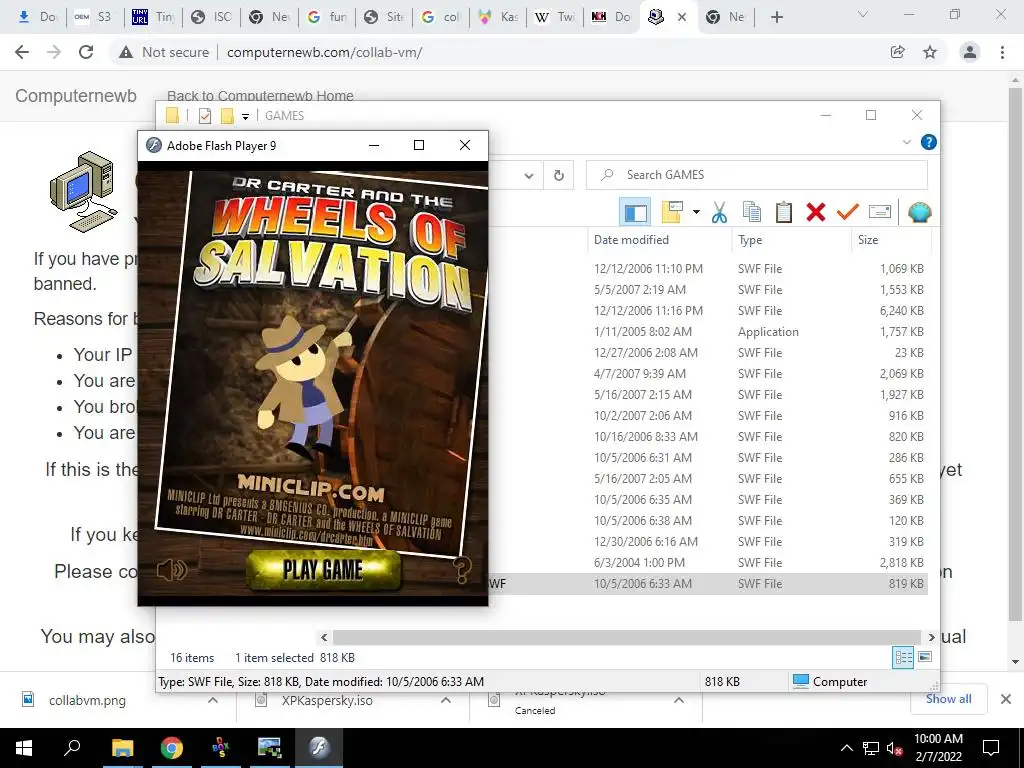1024x768 pixels.
Task: Mute sound with the speaker icon in Flash game
Action: point(172,570)
